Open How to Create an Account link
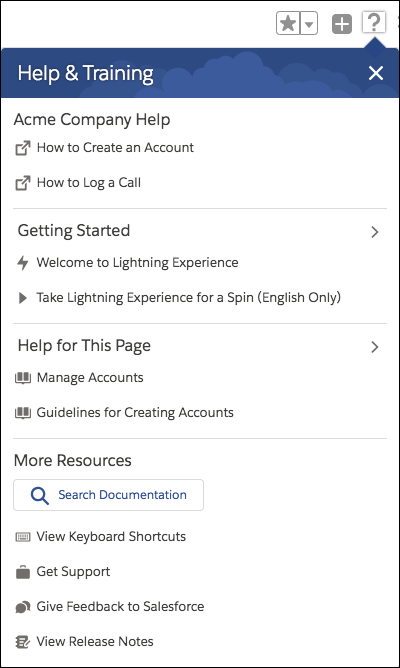The height and width of the screenshot is (668, 400). tap(115, 147)
